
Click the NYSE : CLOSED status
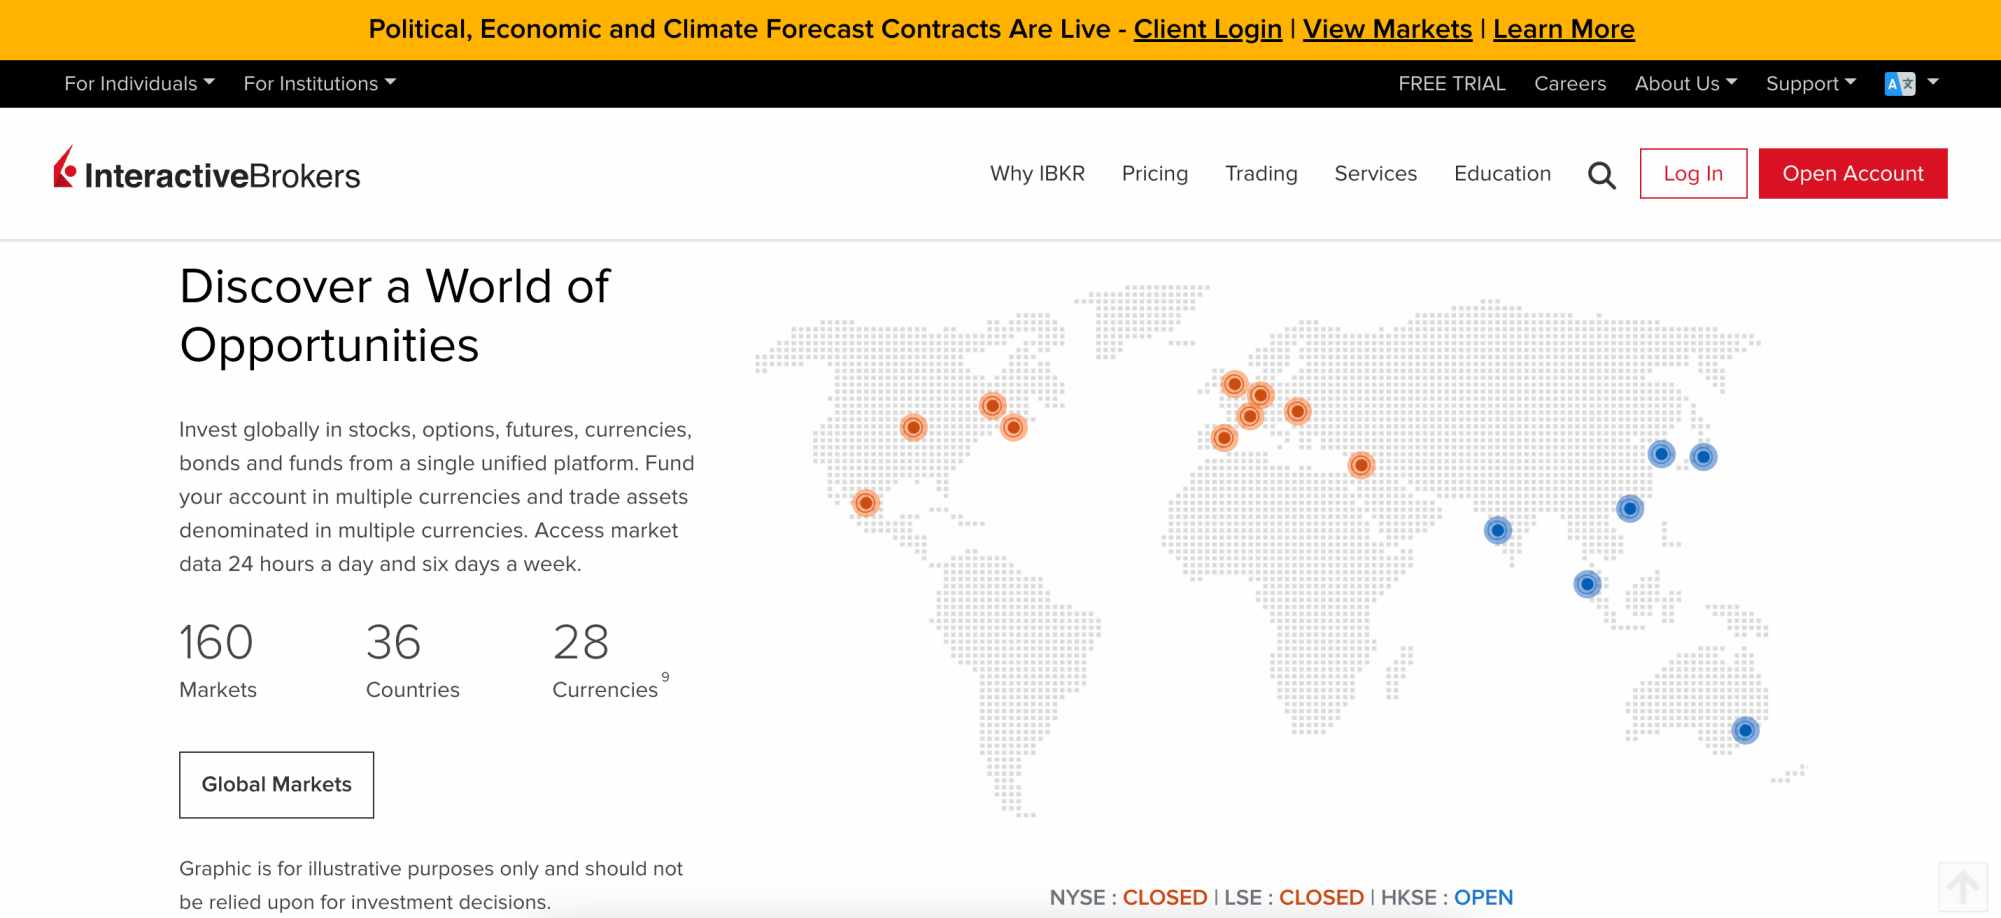pyautogui.click(x=1128, y=898)
